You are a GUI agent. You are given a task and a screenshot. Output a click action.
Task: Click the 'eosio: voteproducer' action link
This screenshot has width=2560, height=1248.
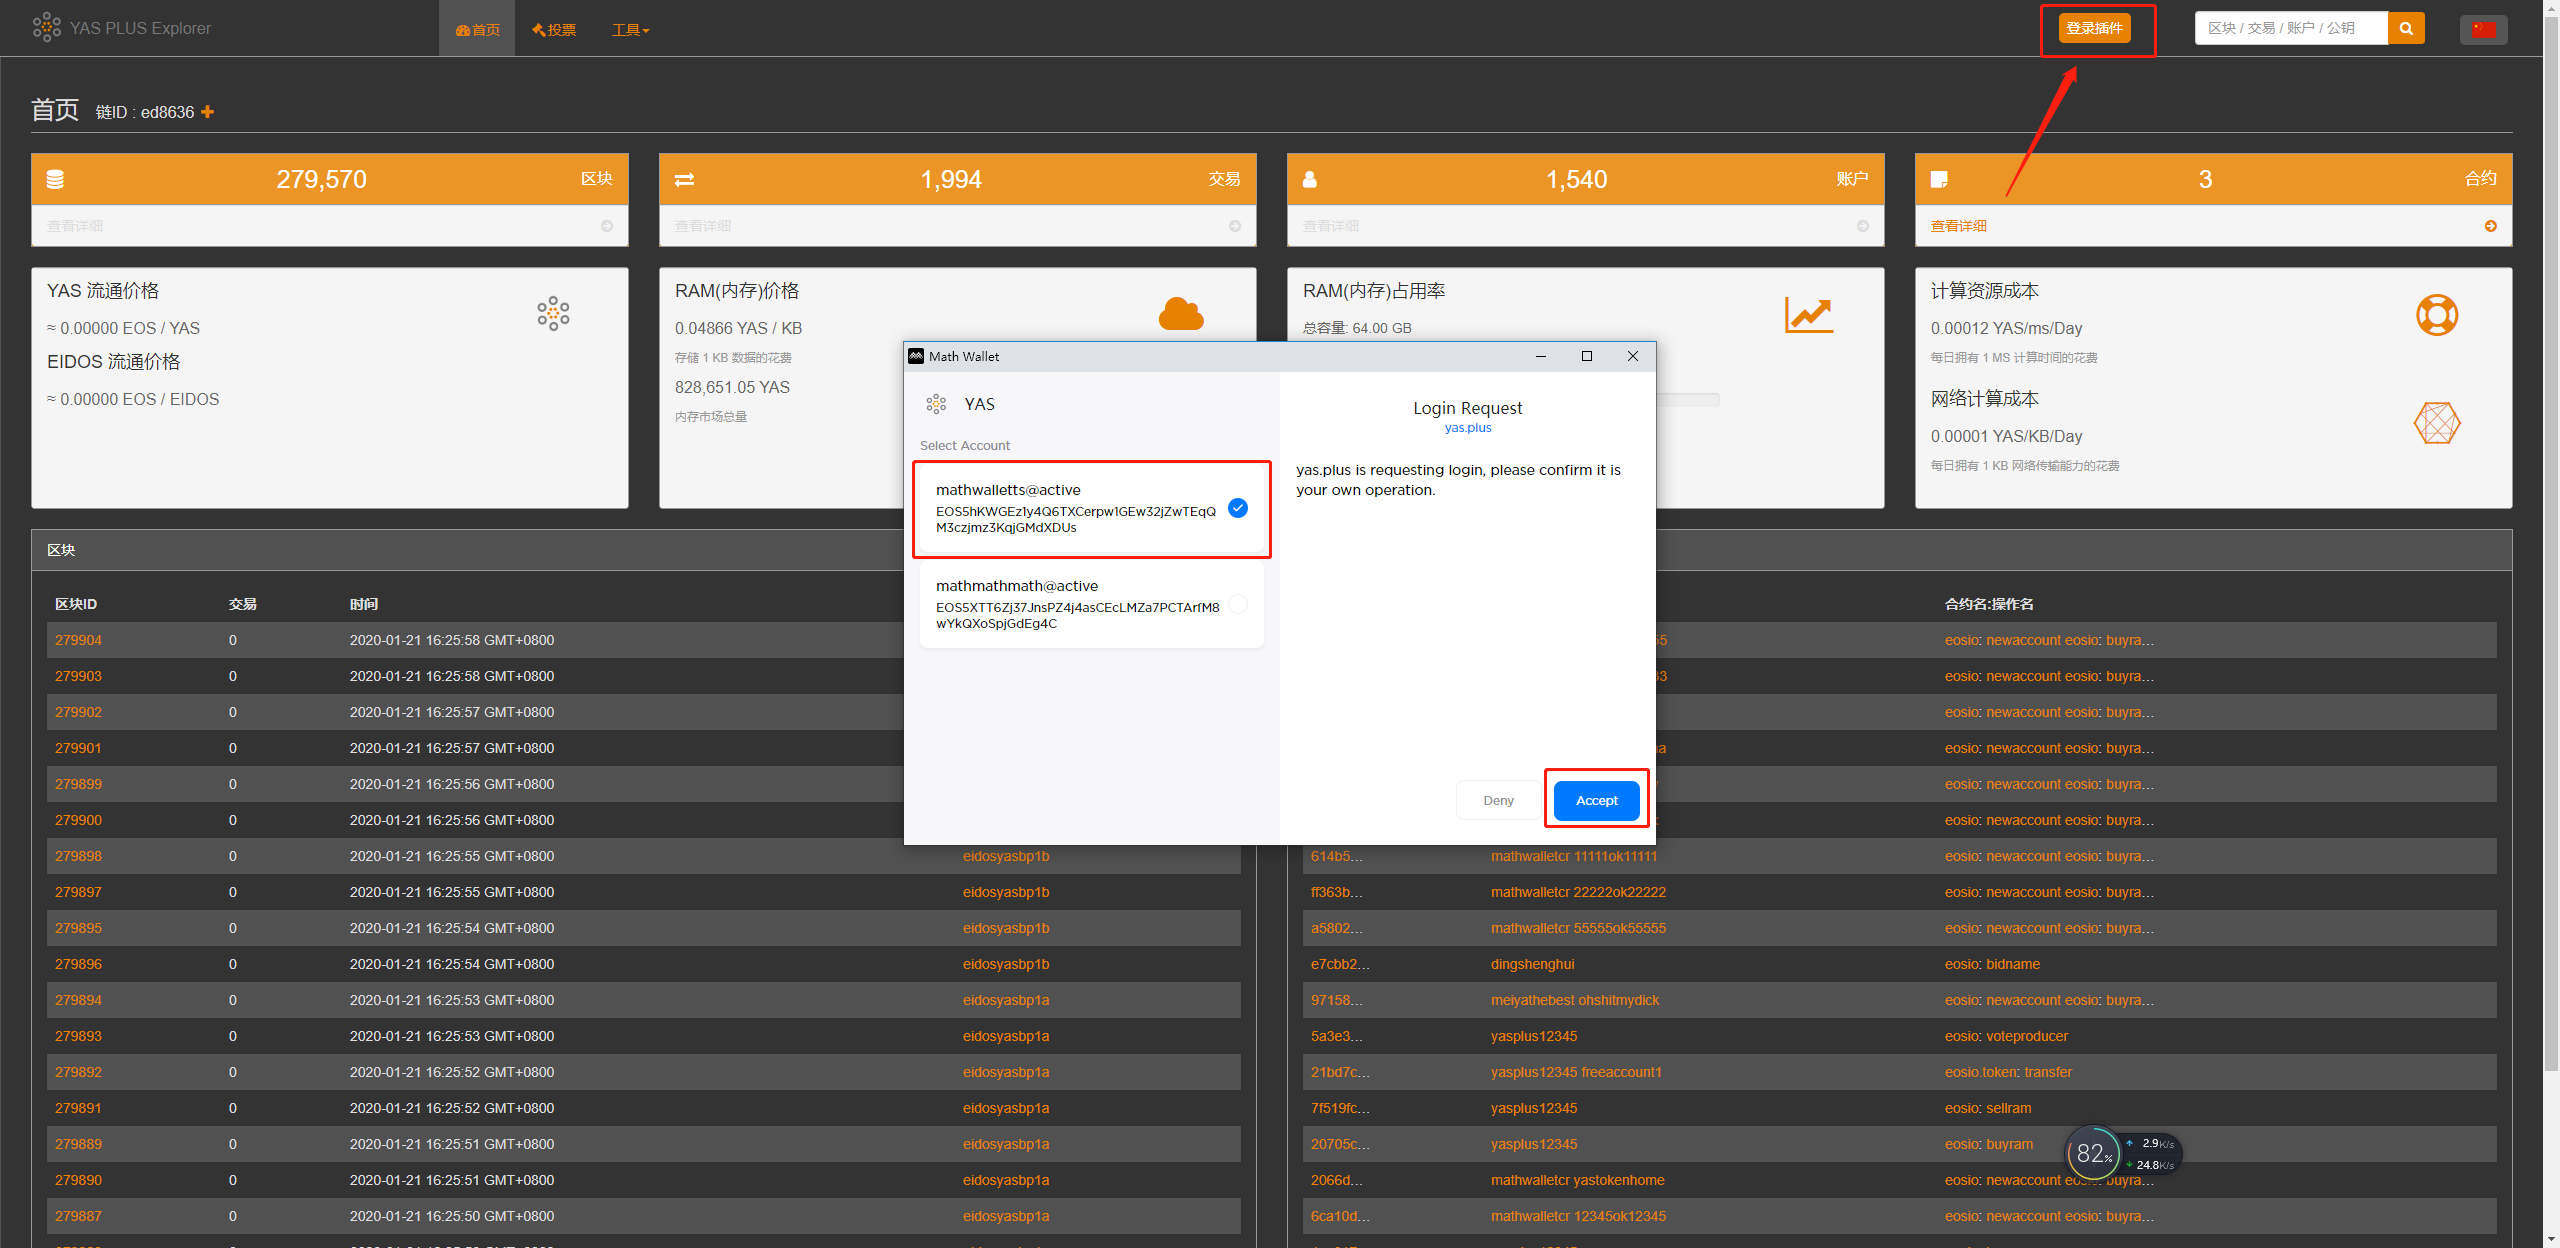point(2006,1036)
